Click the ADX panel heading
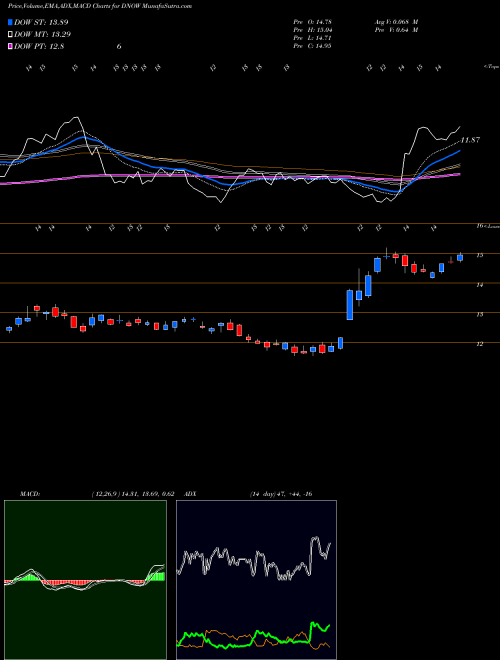The height and width of the screenshot is (660, 500). (x=190, y=494)
